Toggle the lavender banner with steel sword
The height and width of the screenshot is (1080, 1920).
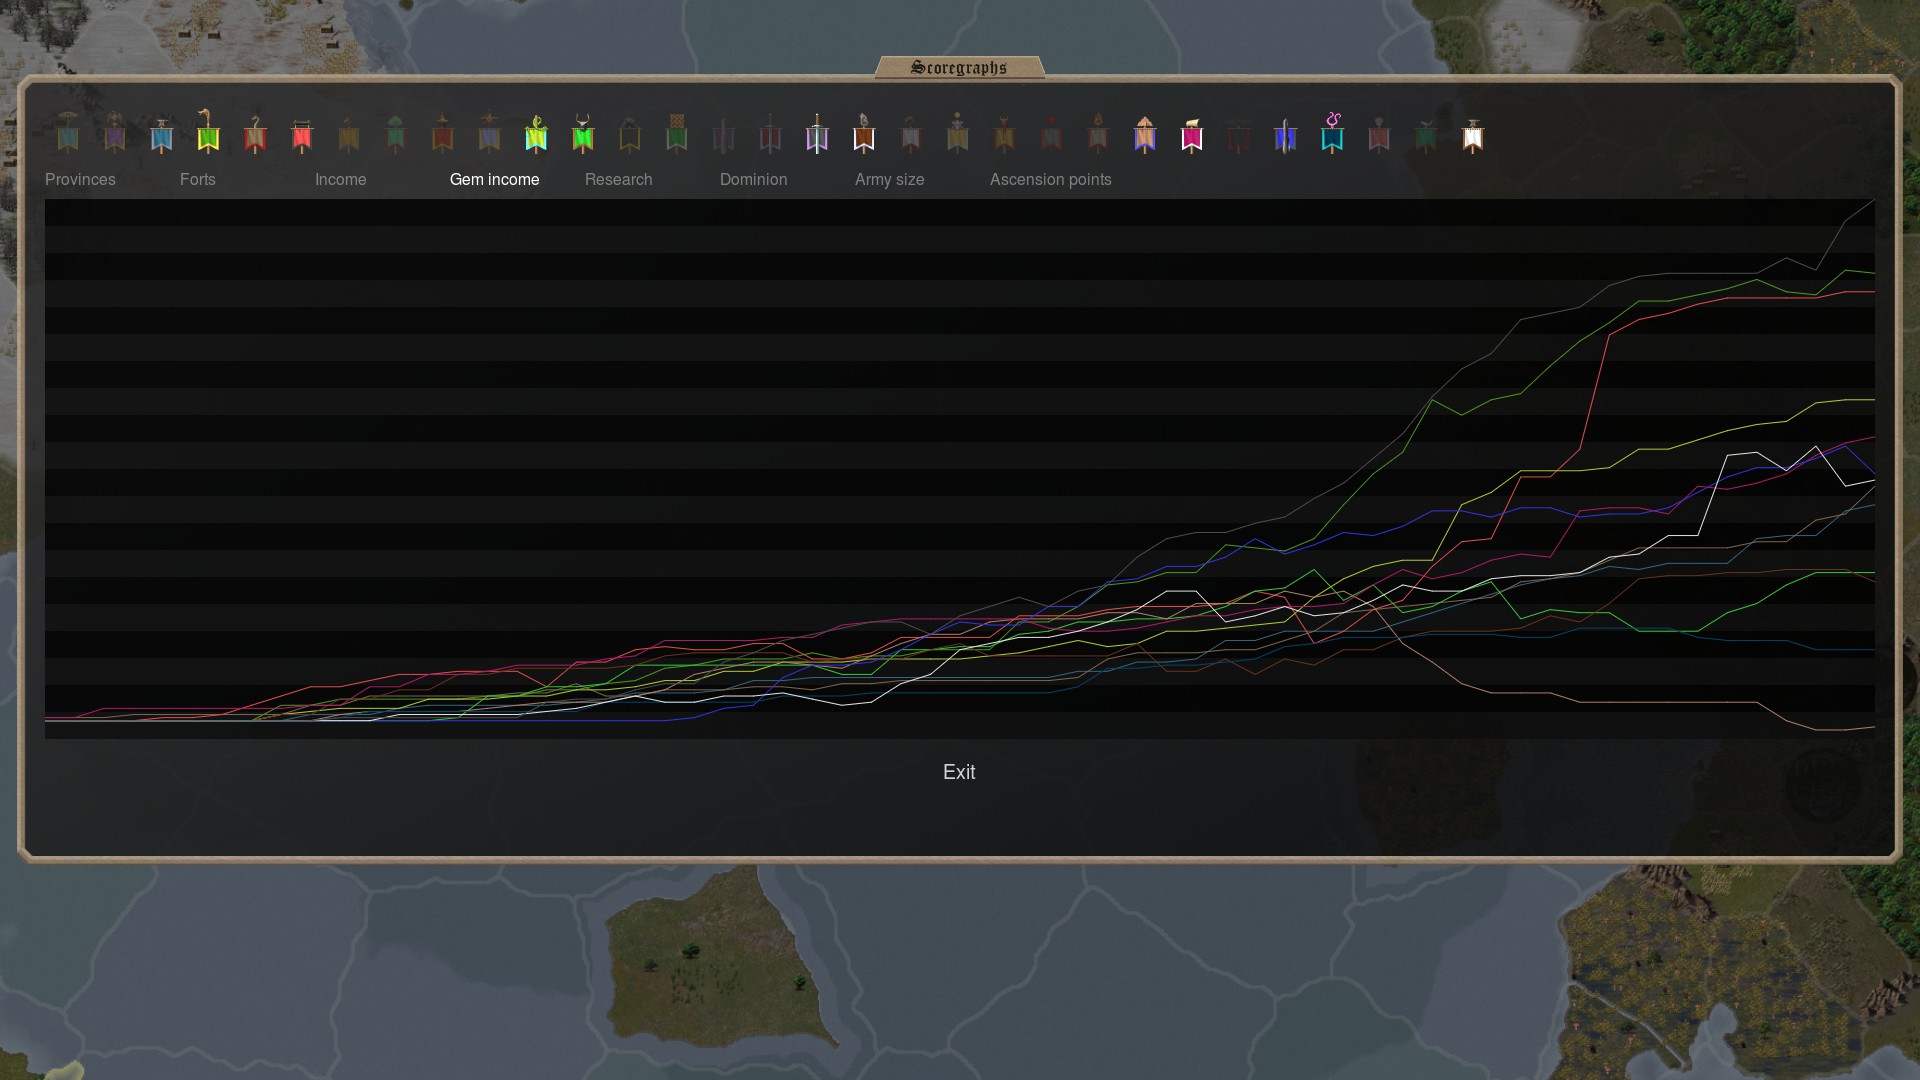817,132
